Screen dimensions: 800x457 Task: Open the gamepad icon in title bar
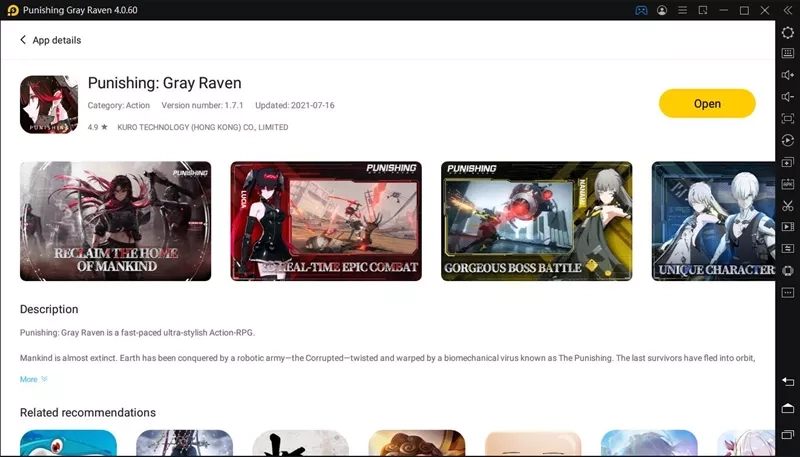[641, 10]
